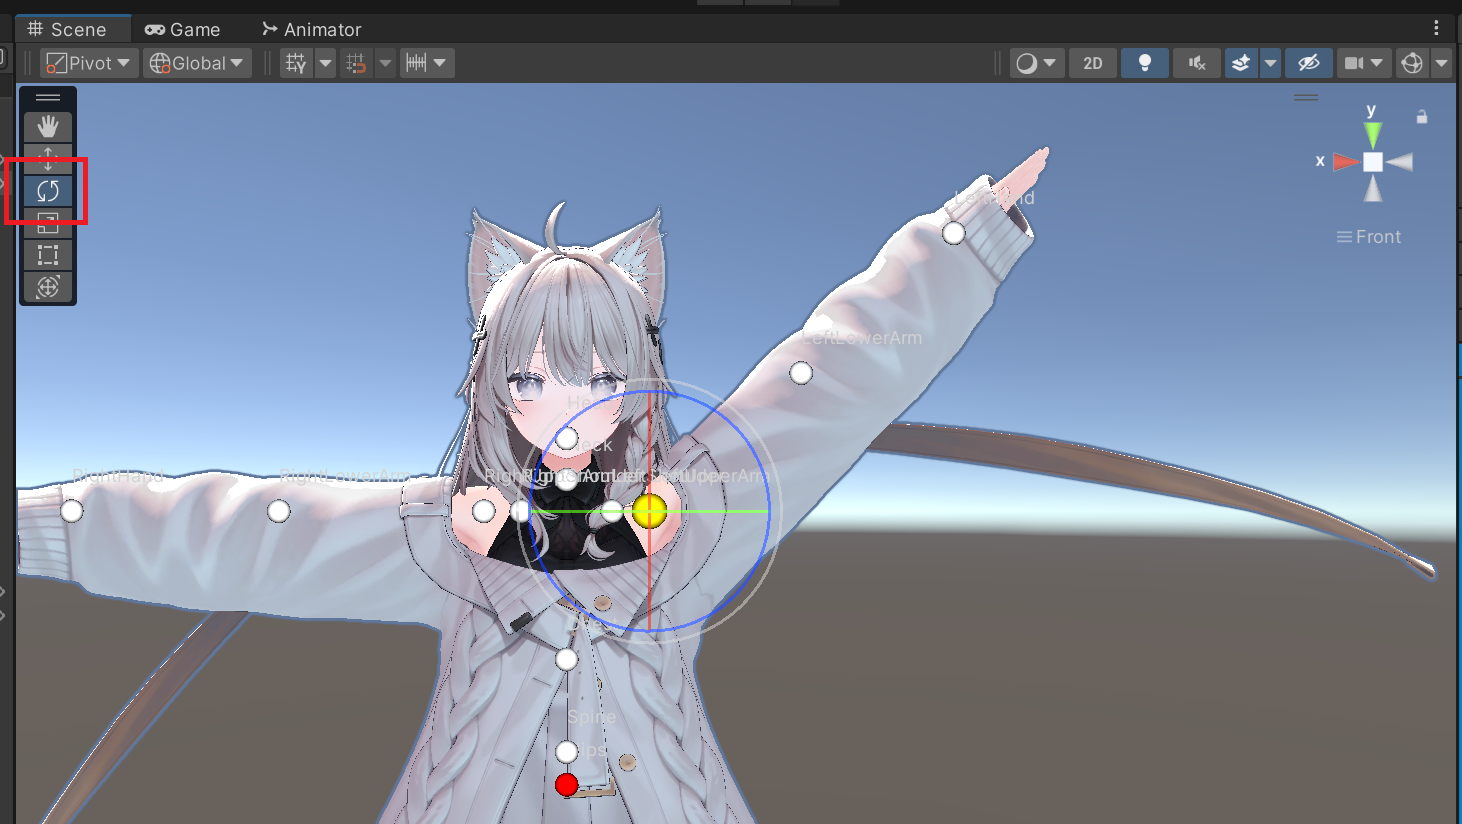Expand the grid snapping options arrow
The height and width of the screenshot is (824, 1462).
point(326,63)
